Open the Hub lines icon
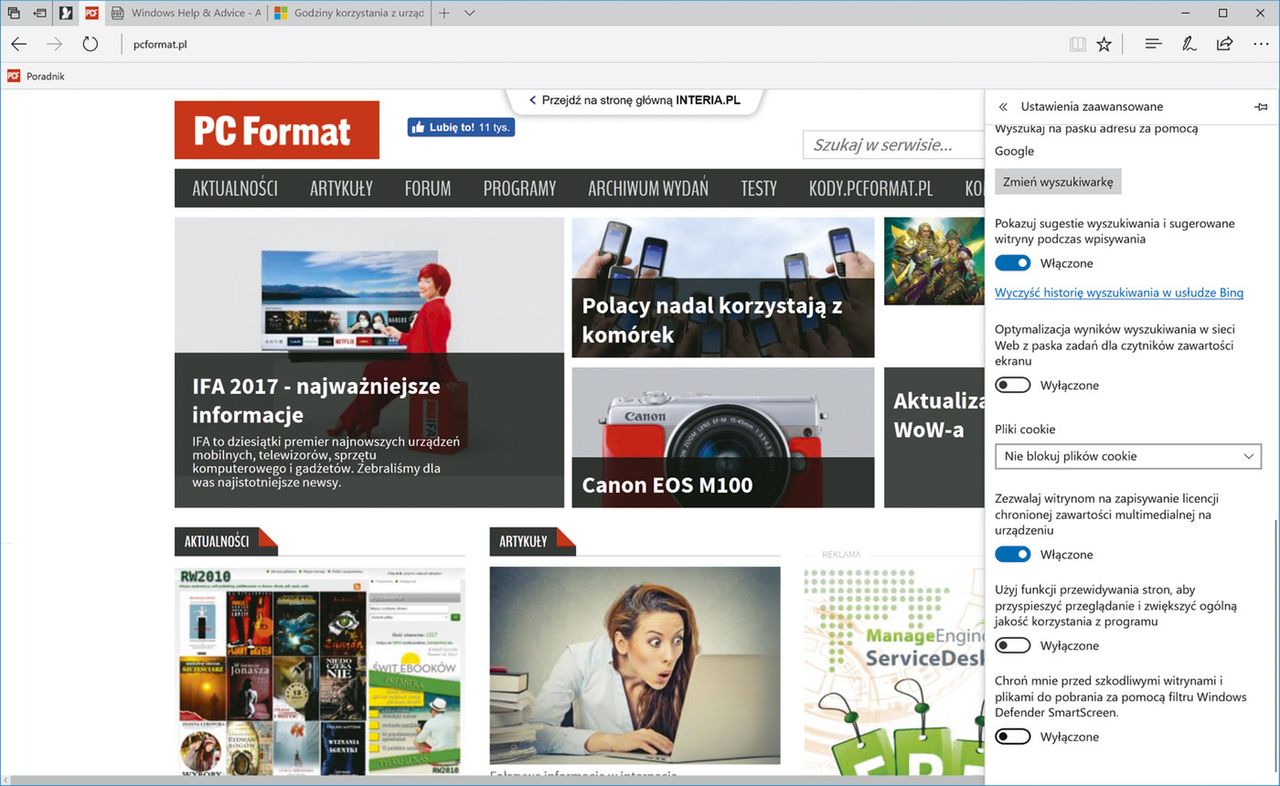This screenshot has width=1280, height=786. [x=1153, y=44]
